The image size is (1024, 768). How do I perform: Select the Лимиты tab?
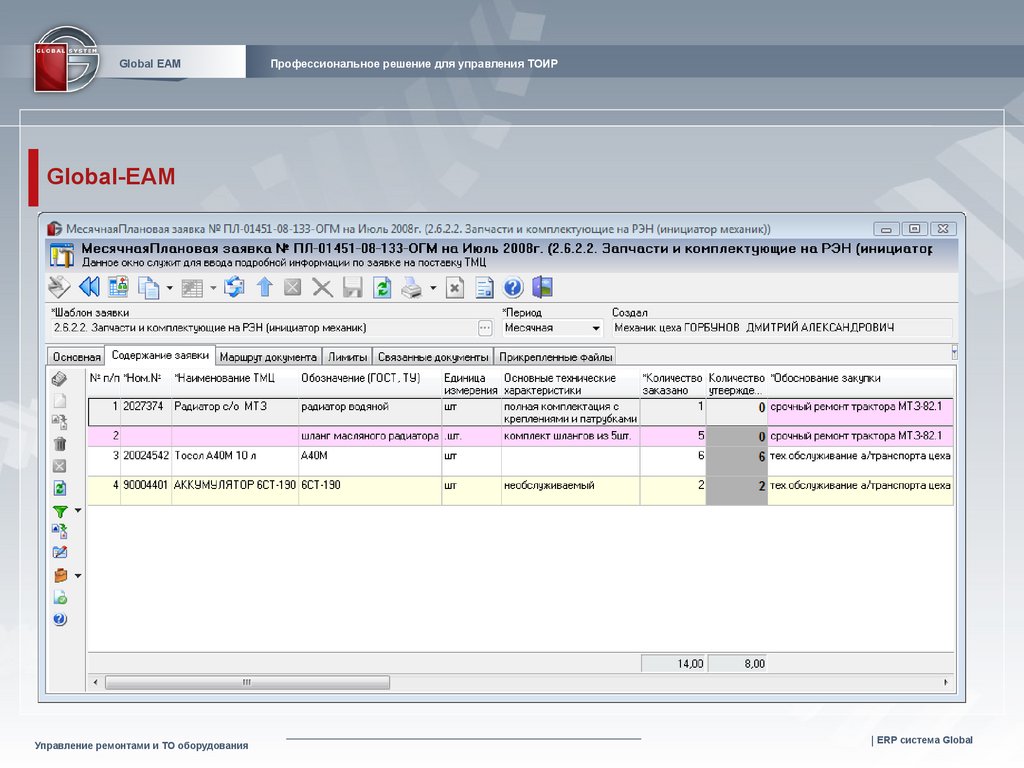pos(347,357)
